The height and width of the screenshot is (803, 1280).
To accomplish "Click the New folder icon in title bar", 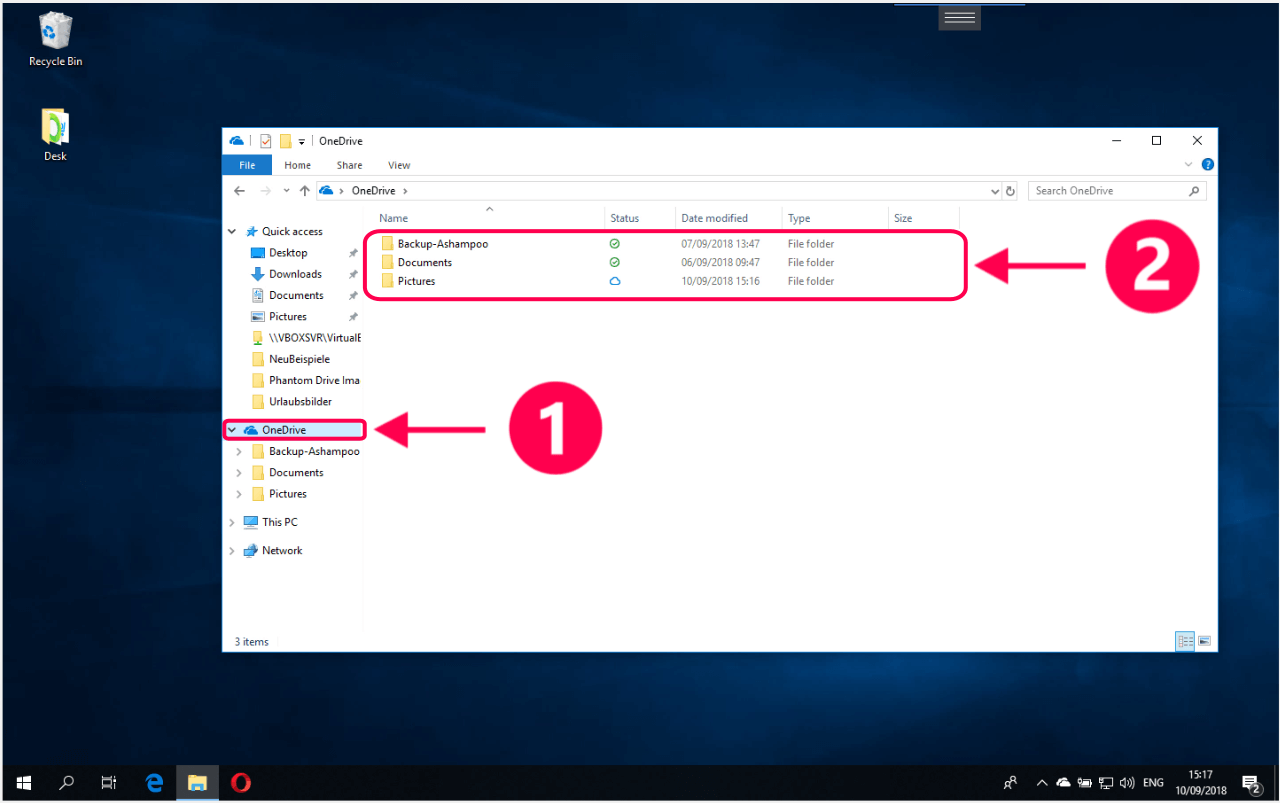I will [285, 141].
